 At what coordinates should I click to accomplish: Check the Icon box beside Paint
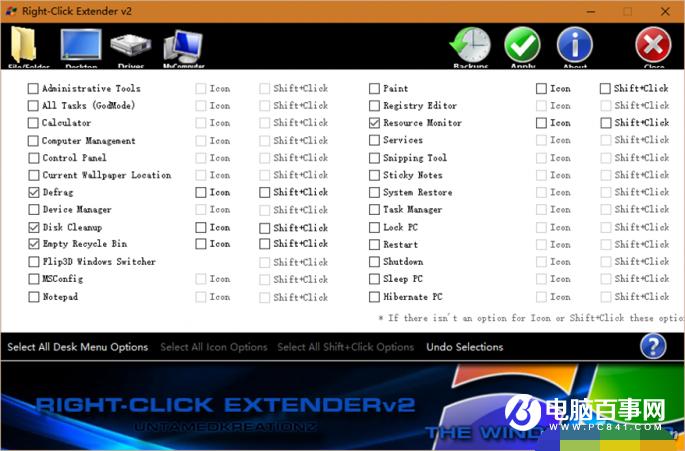(541, 89)
